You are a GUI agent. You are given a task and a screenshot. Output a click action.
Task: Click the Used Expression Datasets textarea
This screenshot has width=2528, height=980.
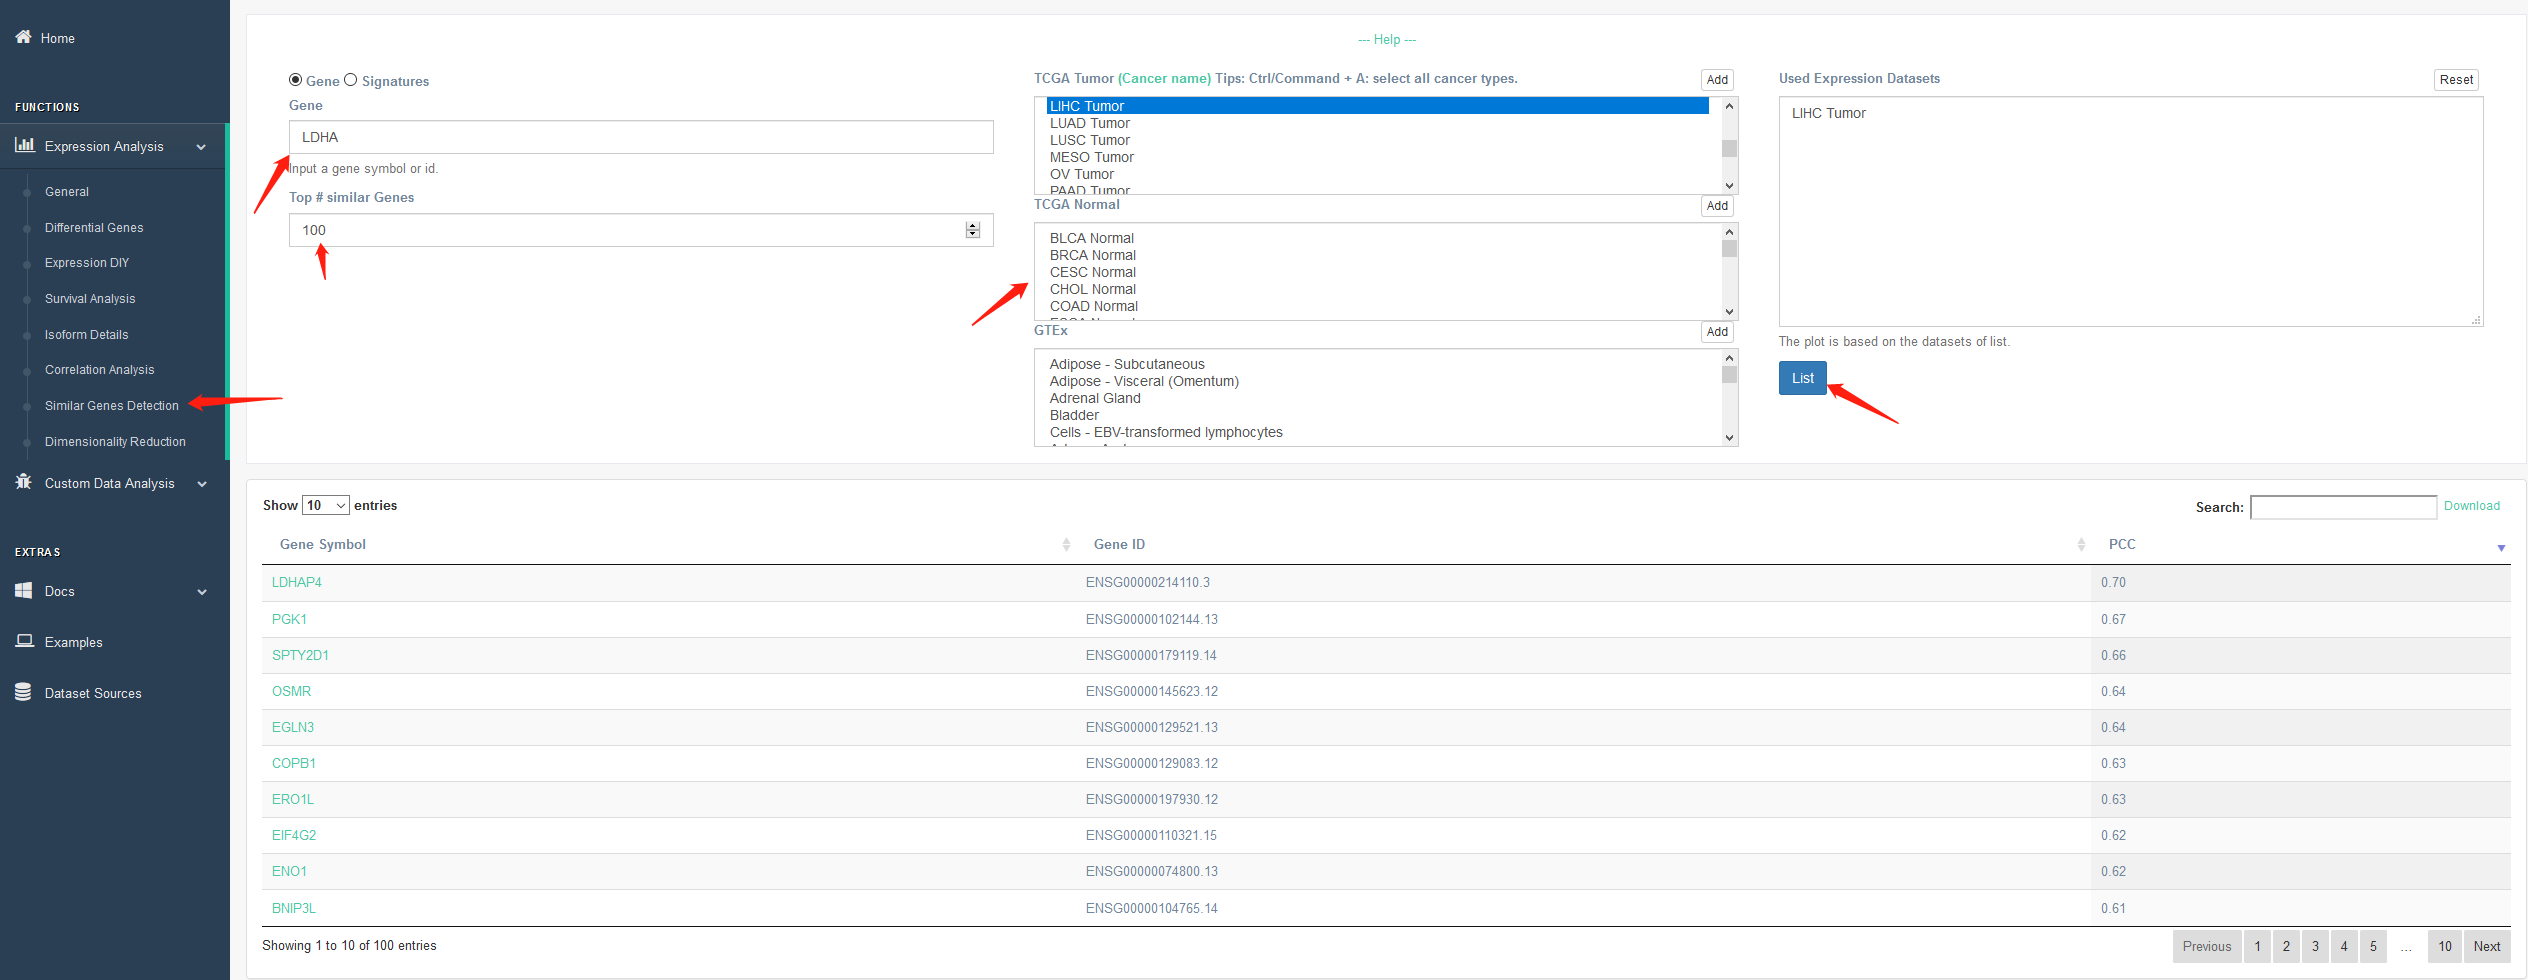click(2130, 211)
